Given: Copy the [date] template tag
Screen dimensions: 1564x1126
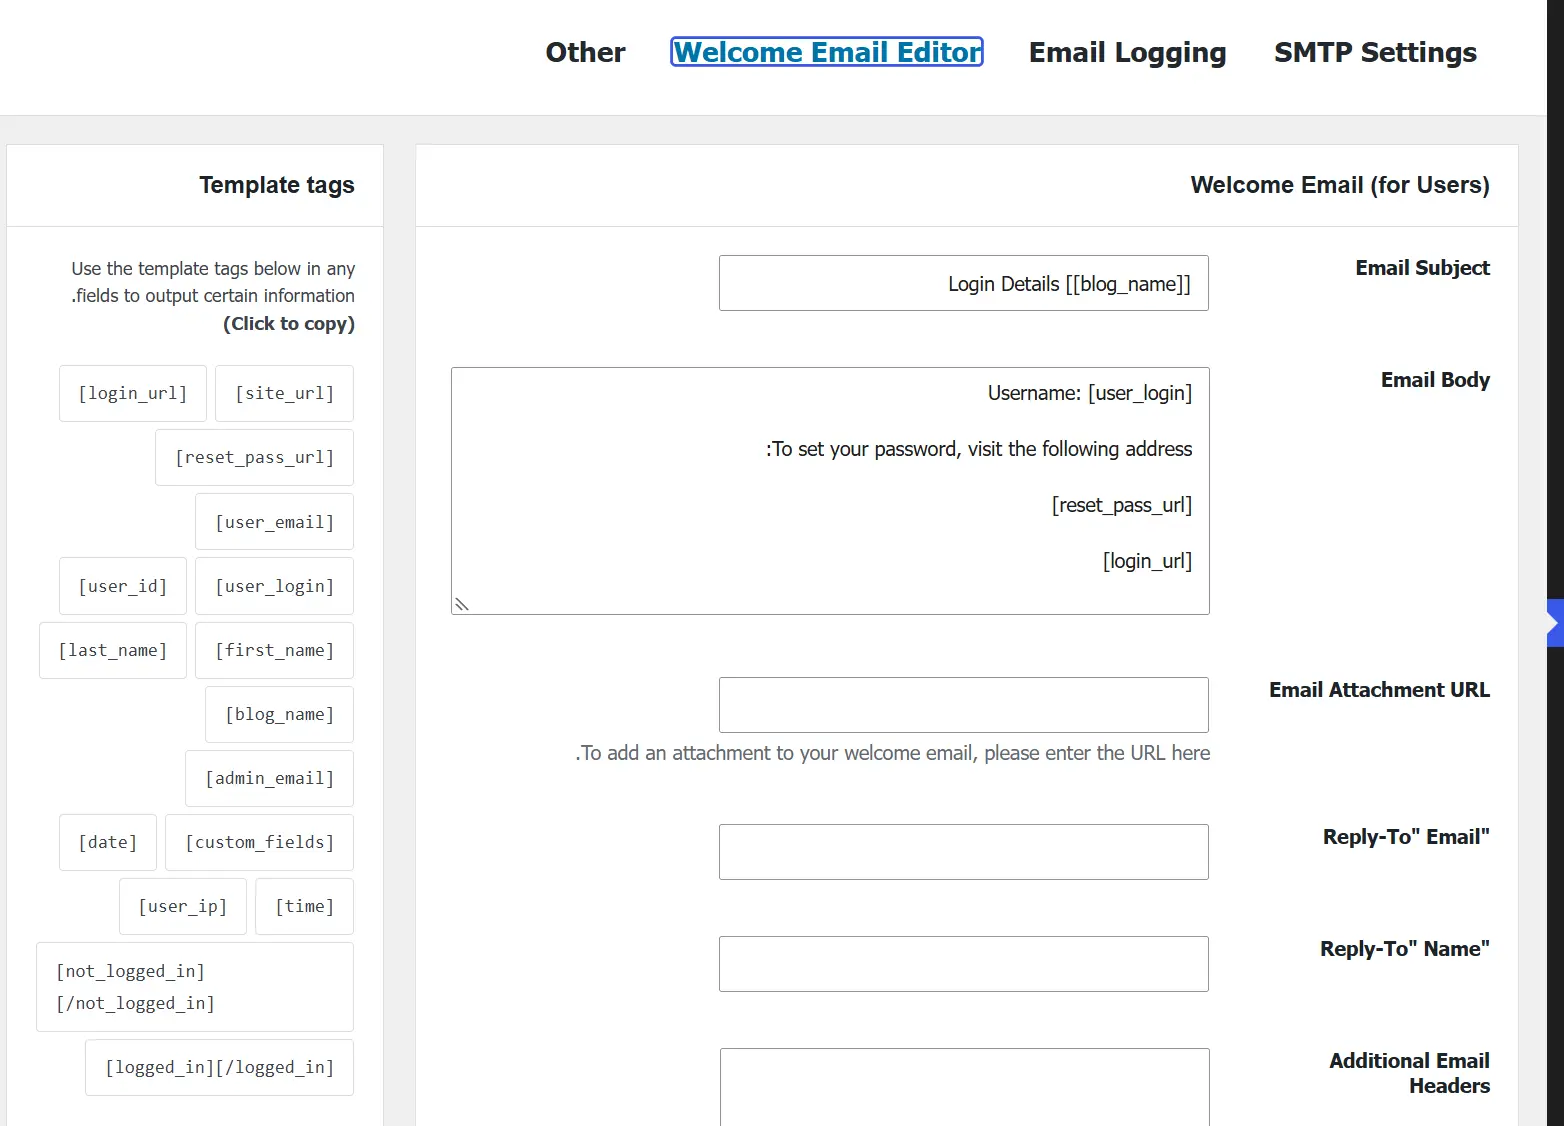Looking at the screenshot, I should pyautogui.click(x=108, y=842).
